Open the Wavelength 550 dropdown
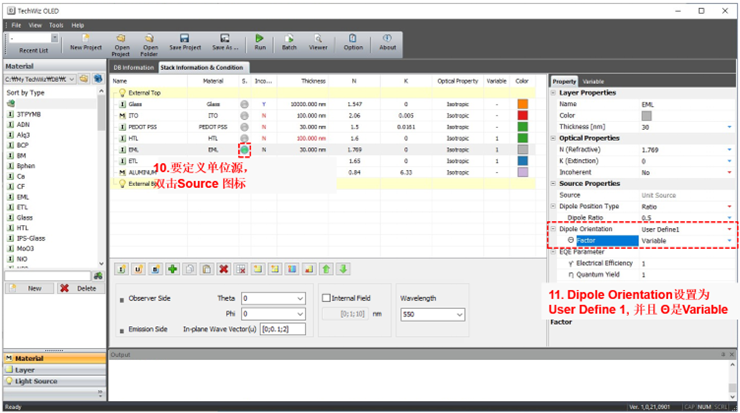740x413 pixels. click(460, 314)
